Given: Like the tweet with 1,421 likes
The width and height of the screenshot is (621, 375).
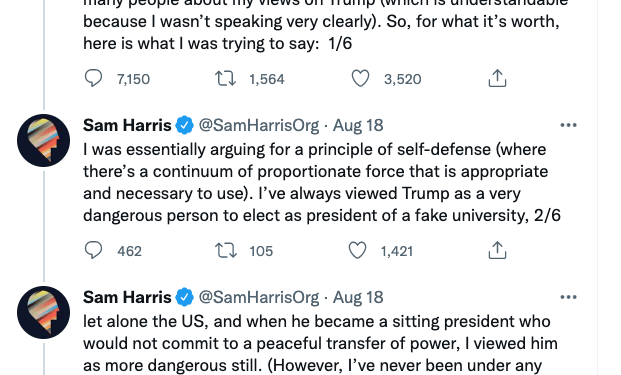Looking at the screenshot, I should [x=357, y=250].
